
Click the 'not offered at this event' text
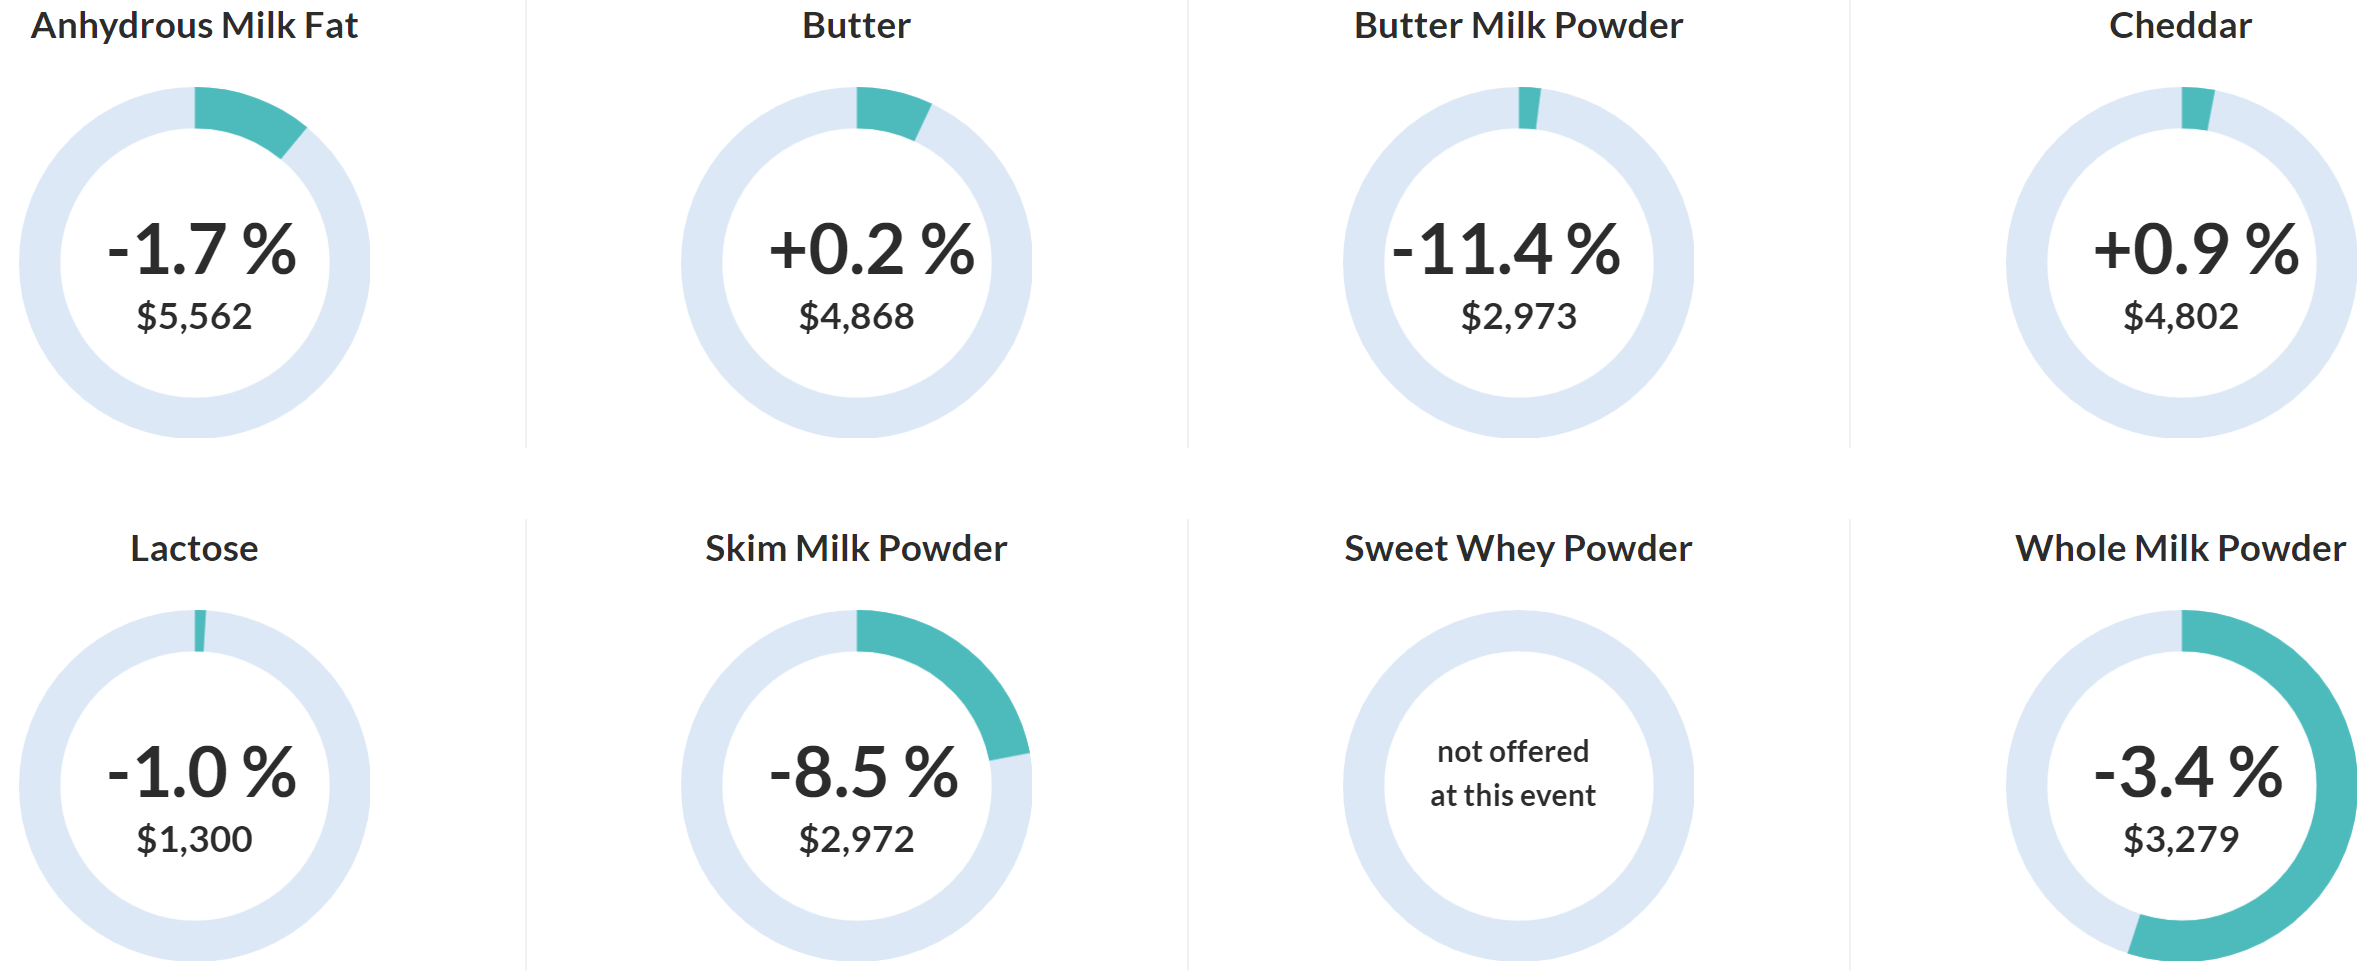pos(1513,773)
